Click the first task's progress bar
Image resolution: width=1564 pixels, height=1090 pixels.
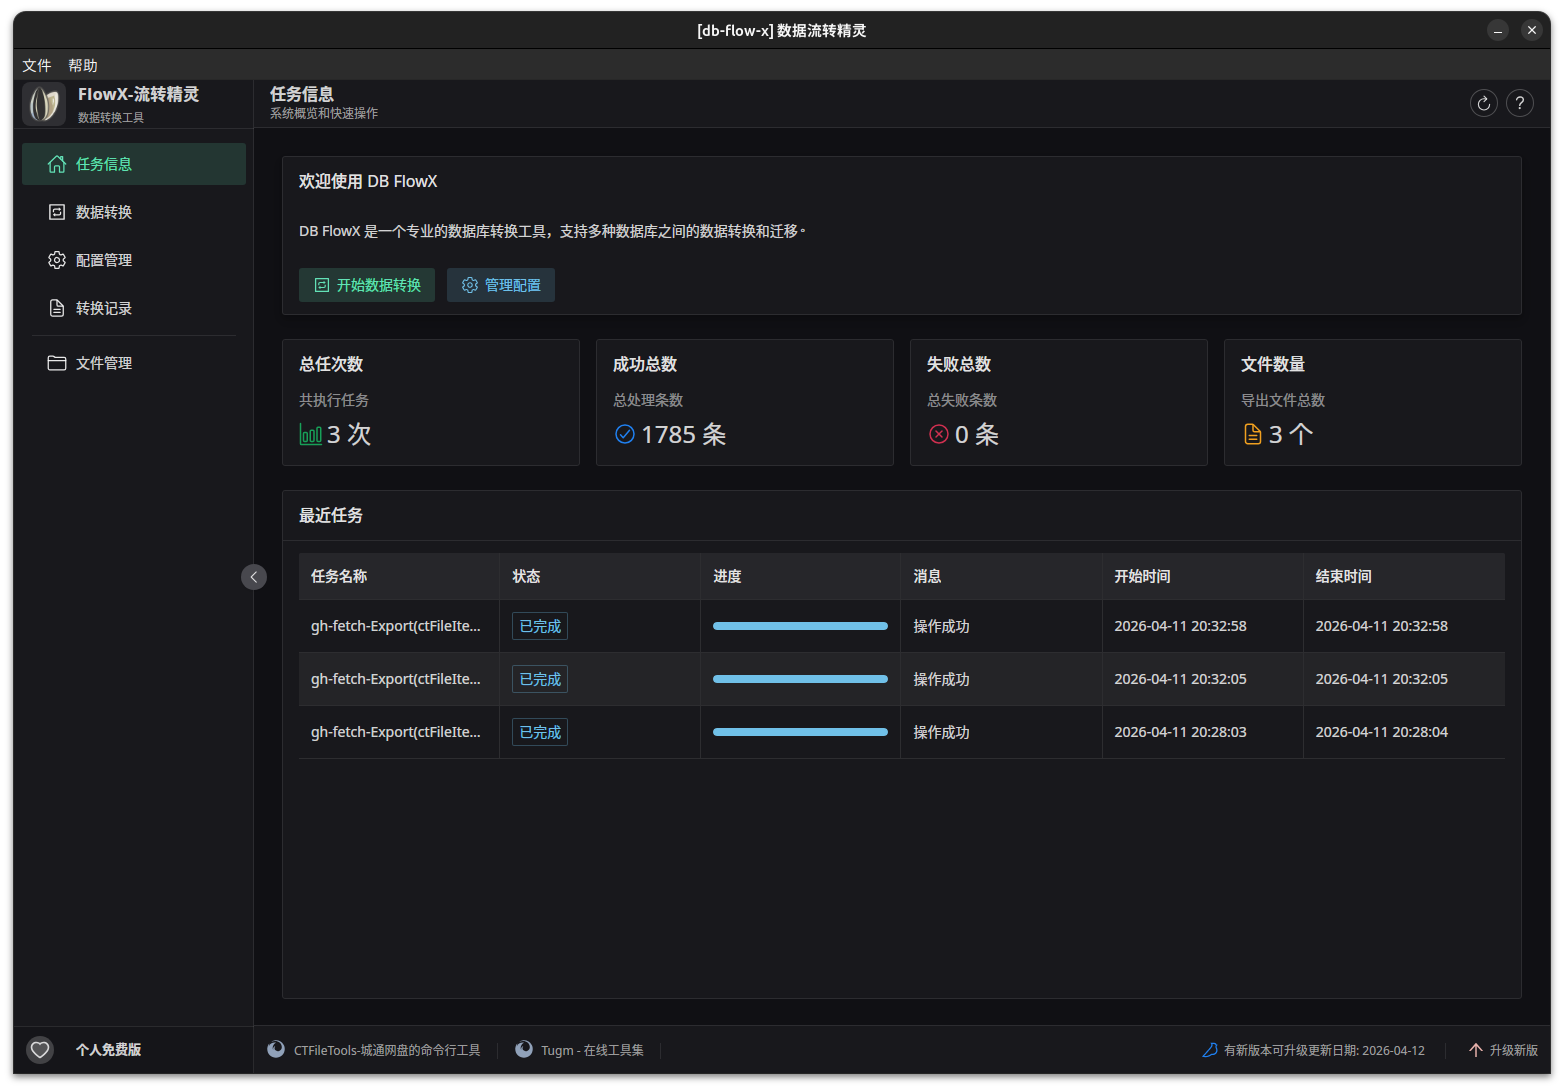[800, 625]
